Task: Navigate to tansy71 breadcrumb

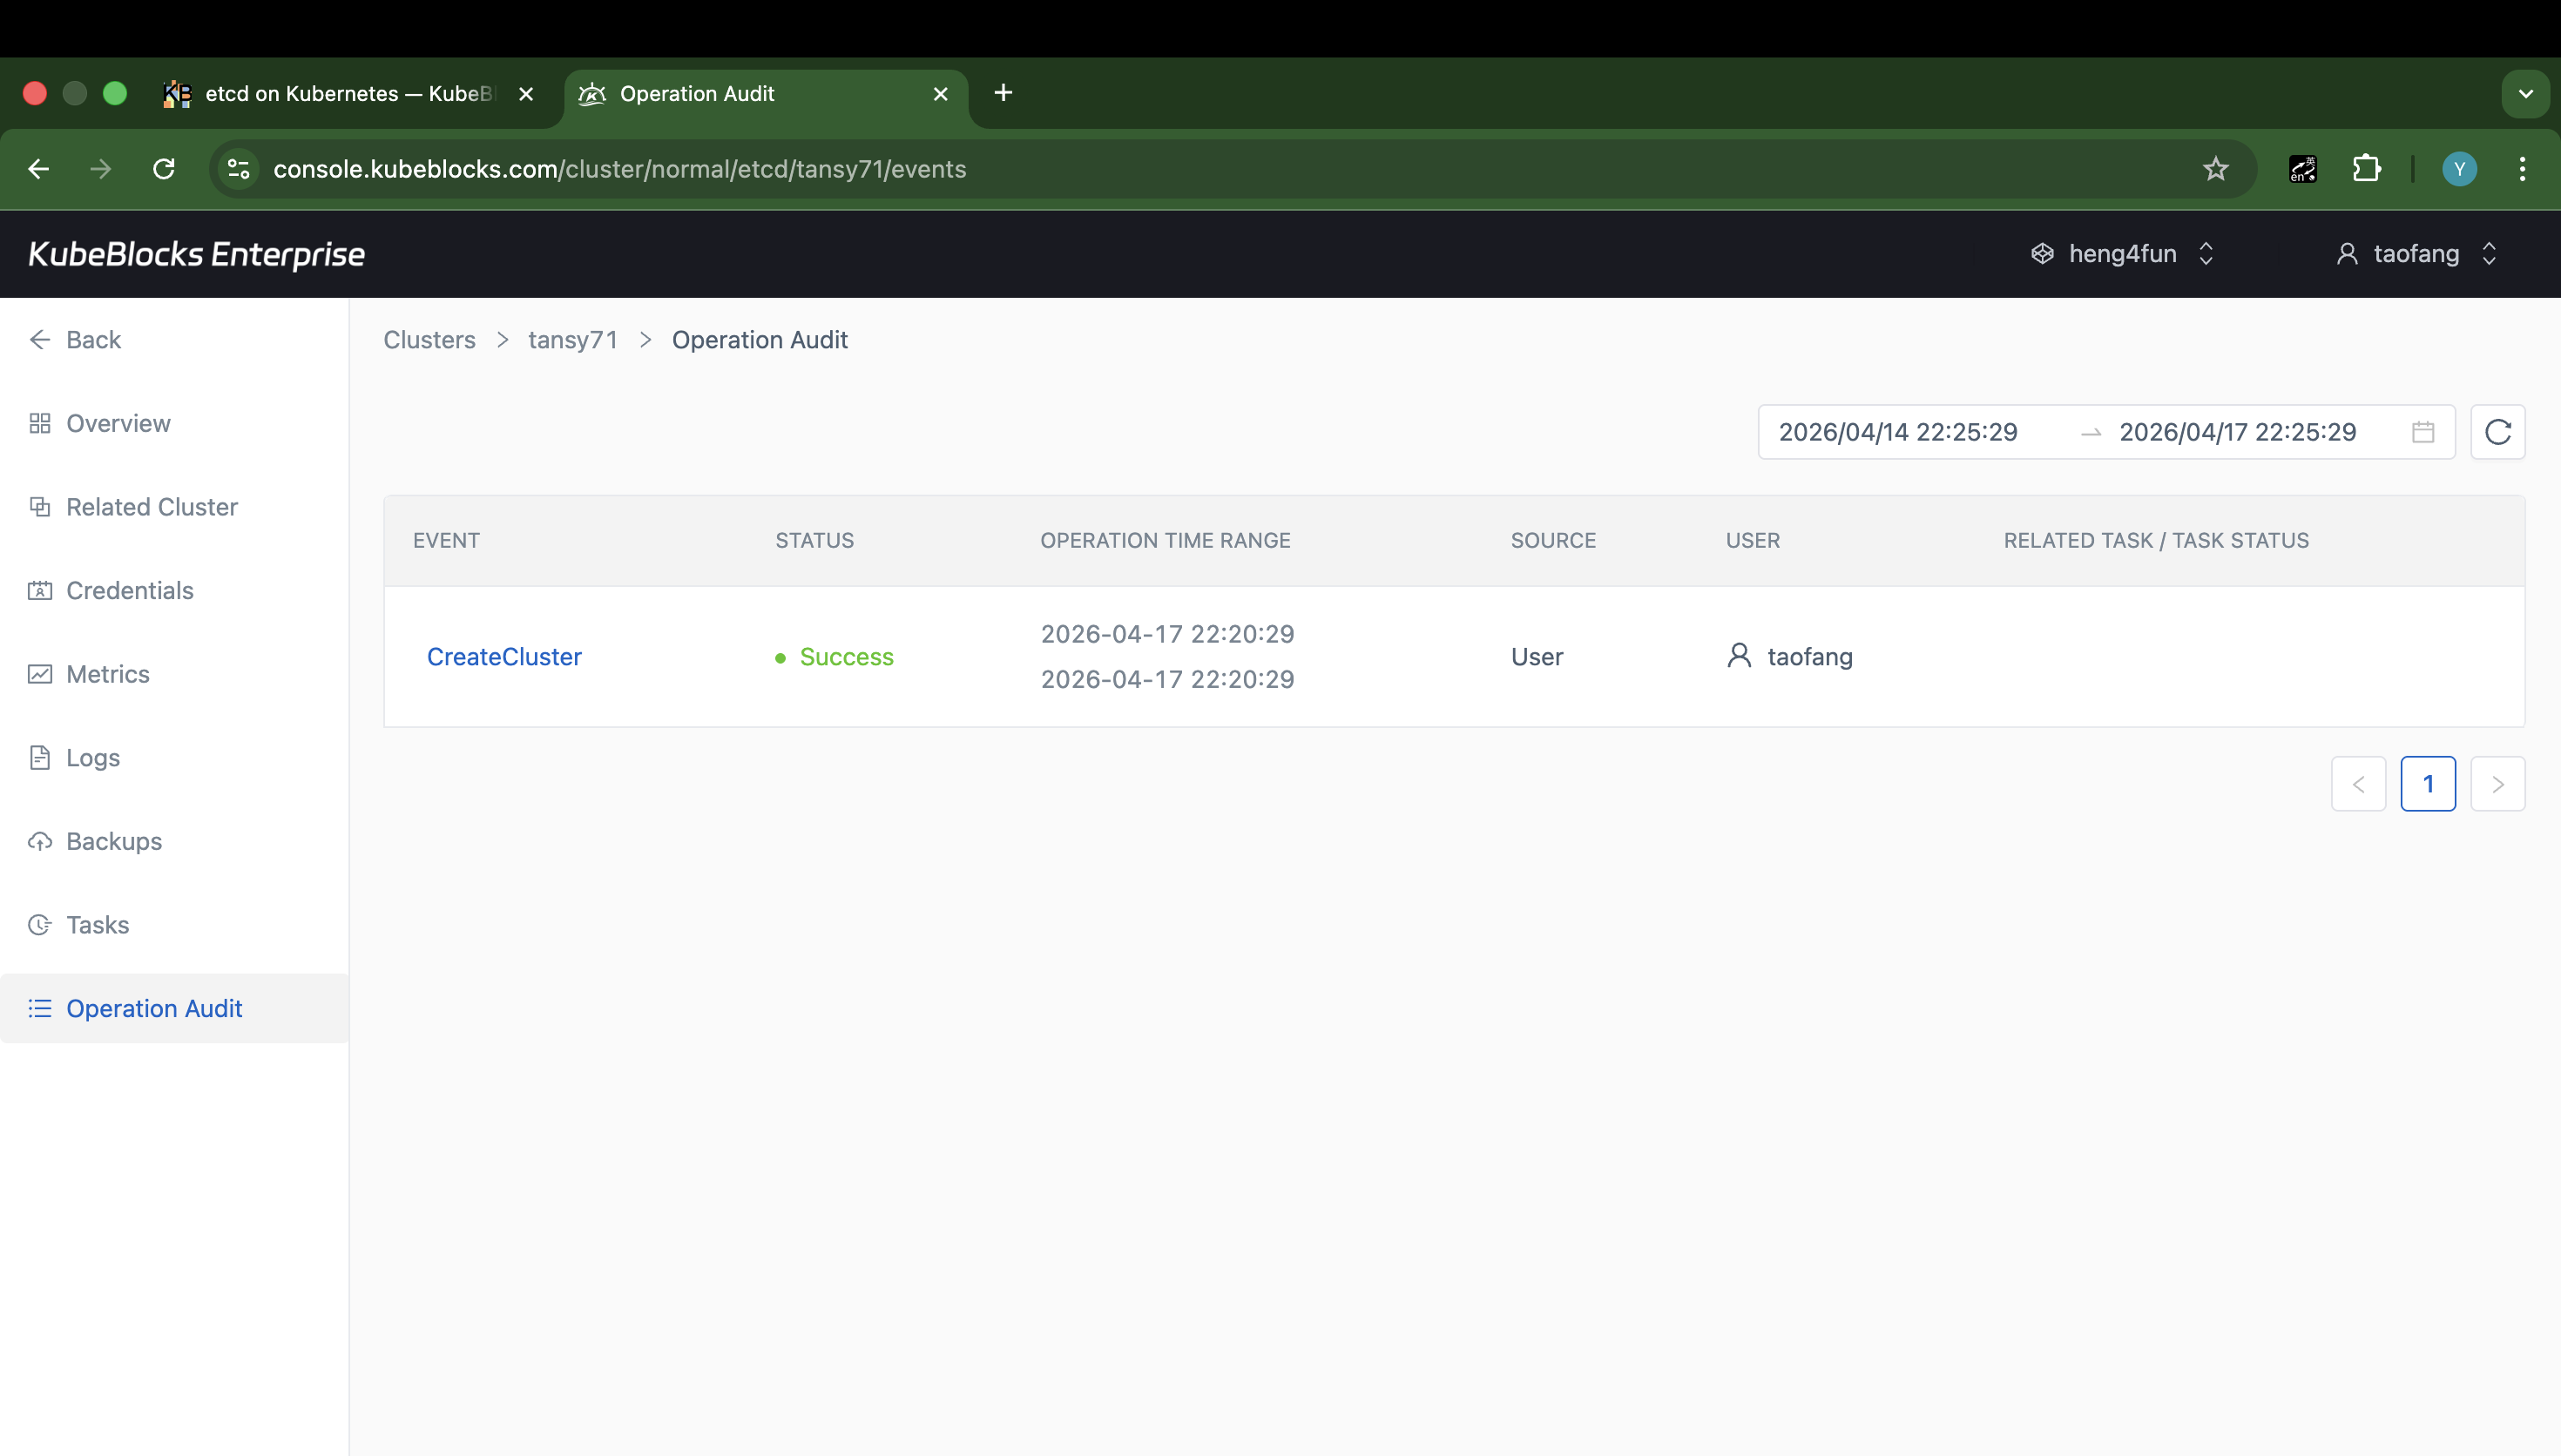Action: click(573, 340)
